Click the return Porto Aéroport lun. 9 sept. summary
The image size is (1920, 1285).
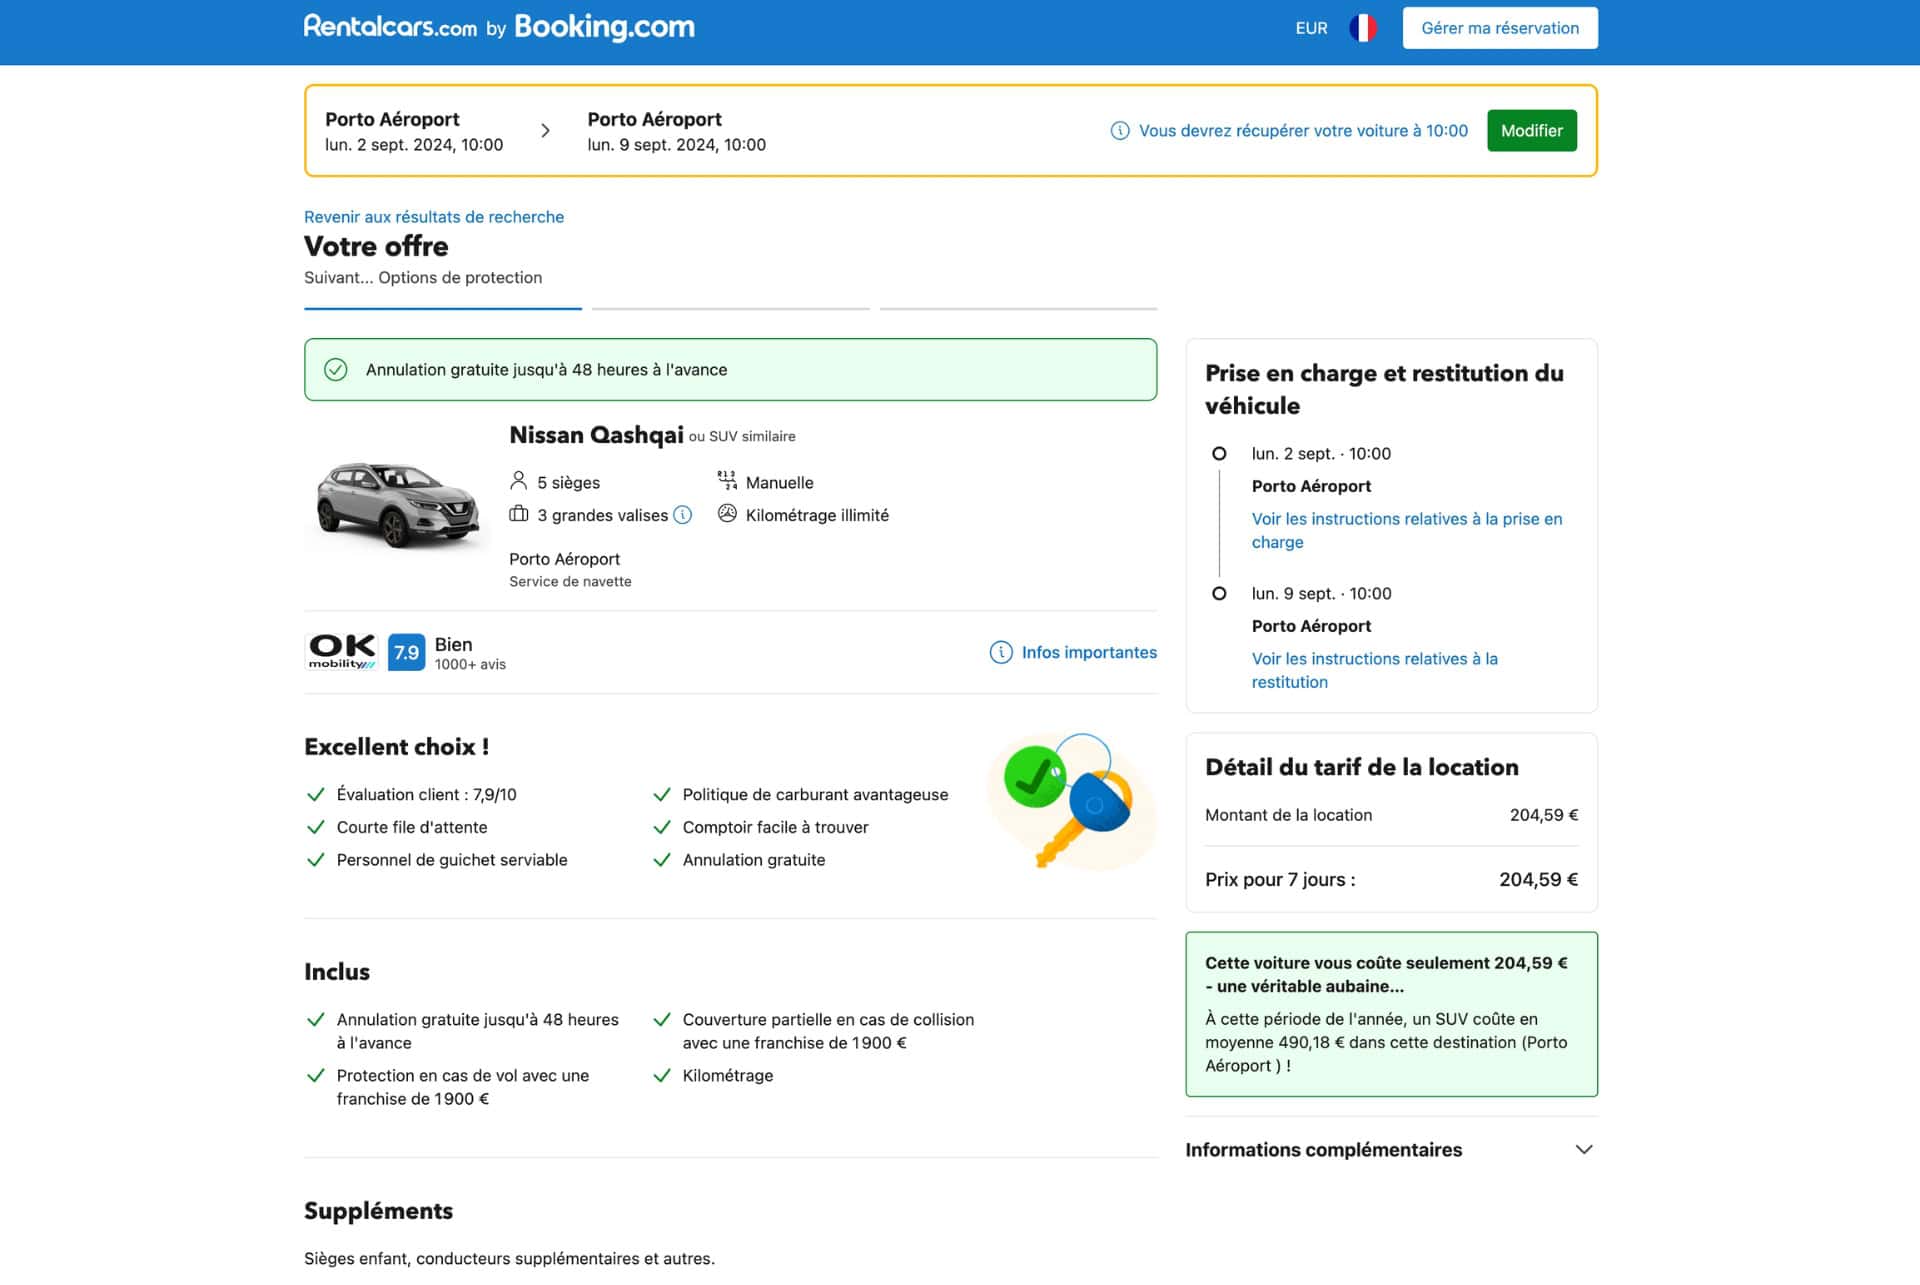tap(676, 131)
